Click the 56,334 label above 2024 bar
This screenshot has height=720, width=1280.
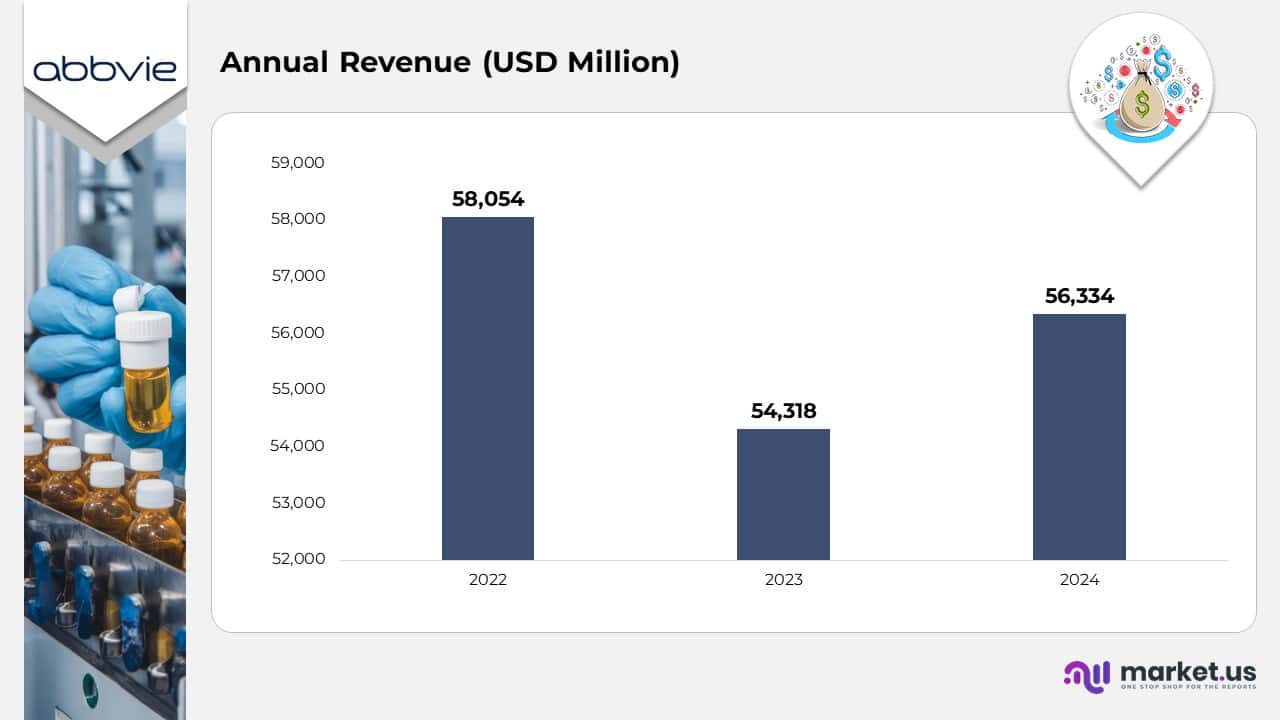pos(1080,296)
